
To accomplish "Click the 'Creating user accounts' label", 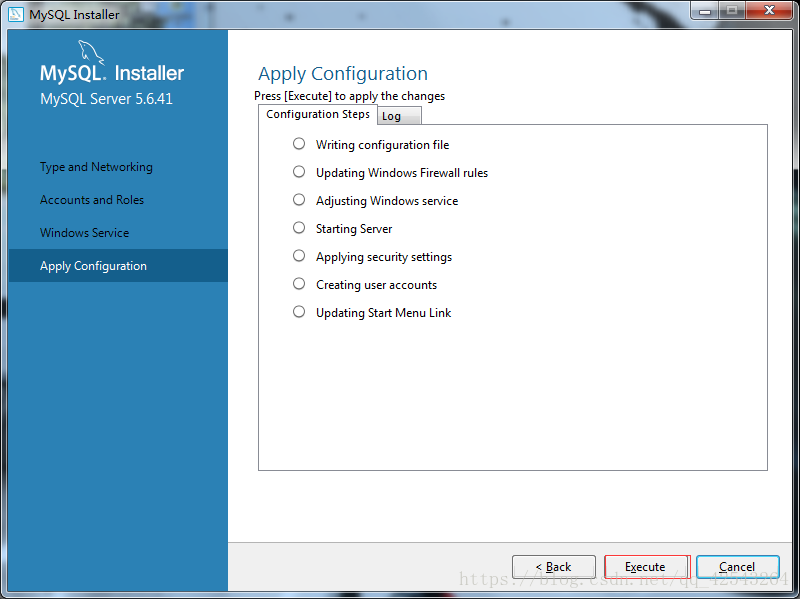I will click(377, 285).
